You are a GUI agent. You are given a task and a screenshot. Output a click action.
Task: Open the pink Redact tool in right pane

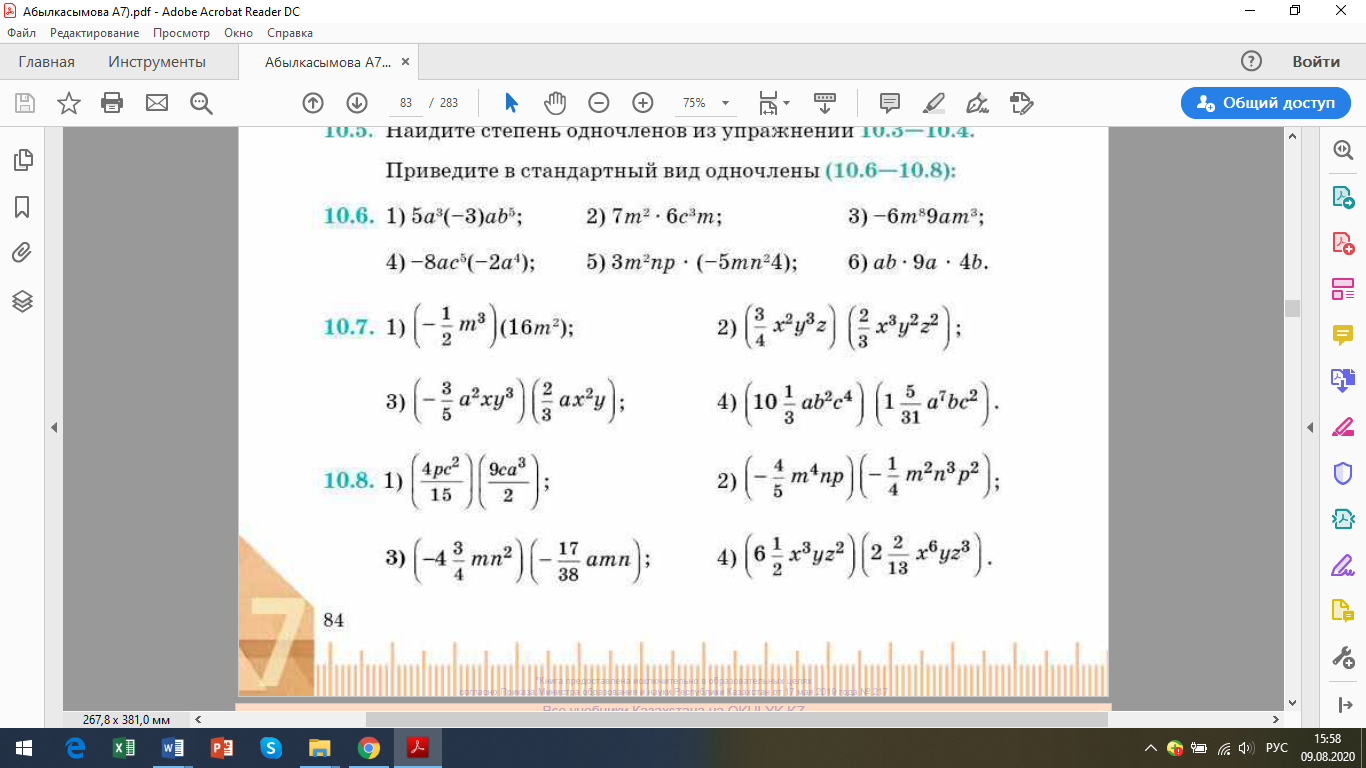tap(1342, 427)
